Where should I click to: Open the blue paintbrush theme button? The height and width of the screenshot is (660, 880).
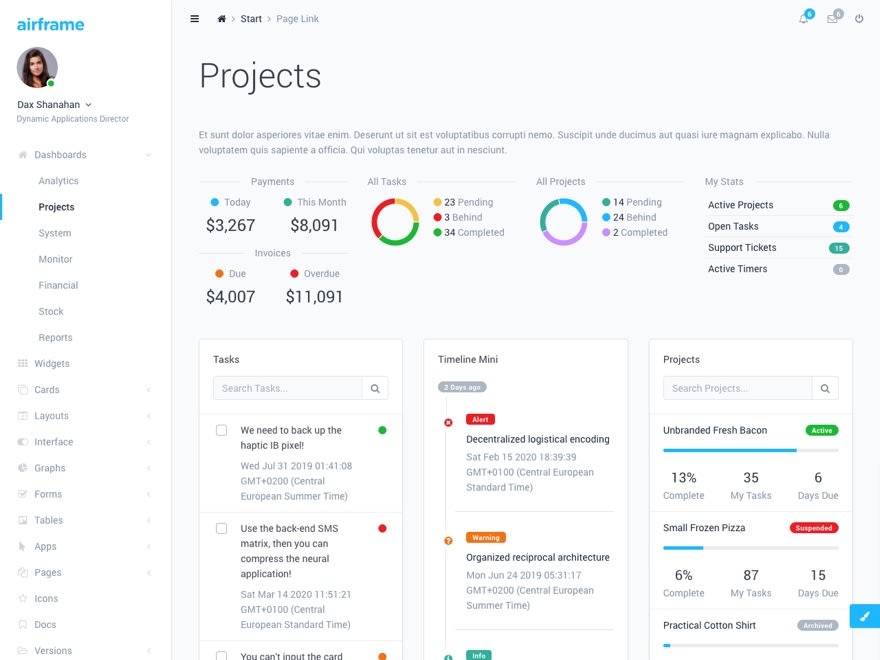[x=864, y=616]
